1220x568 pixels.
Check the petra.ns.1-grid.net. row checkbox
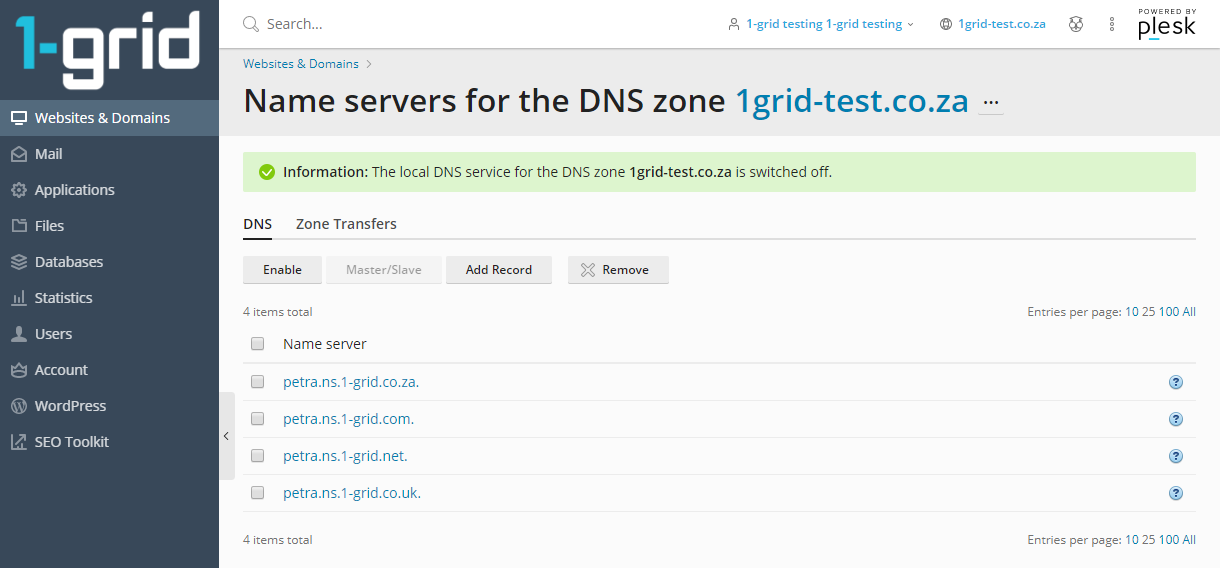click(258, 456)
